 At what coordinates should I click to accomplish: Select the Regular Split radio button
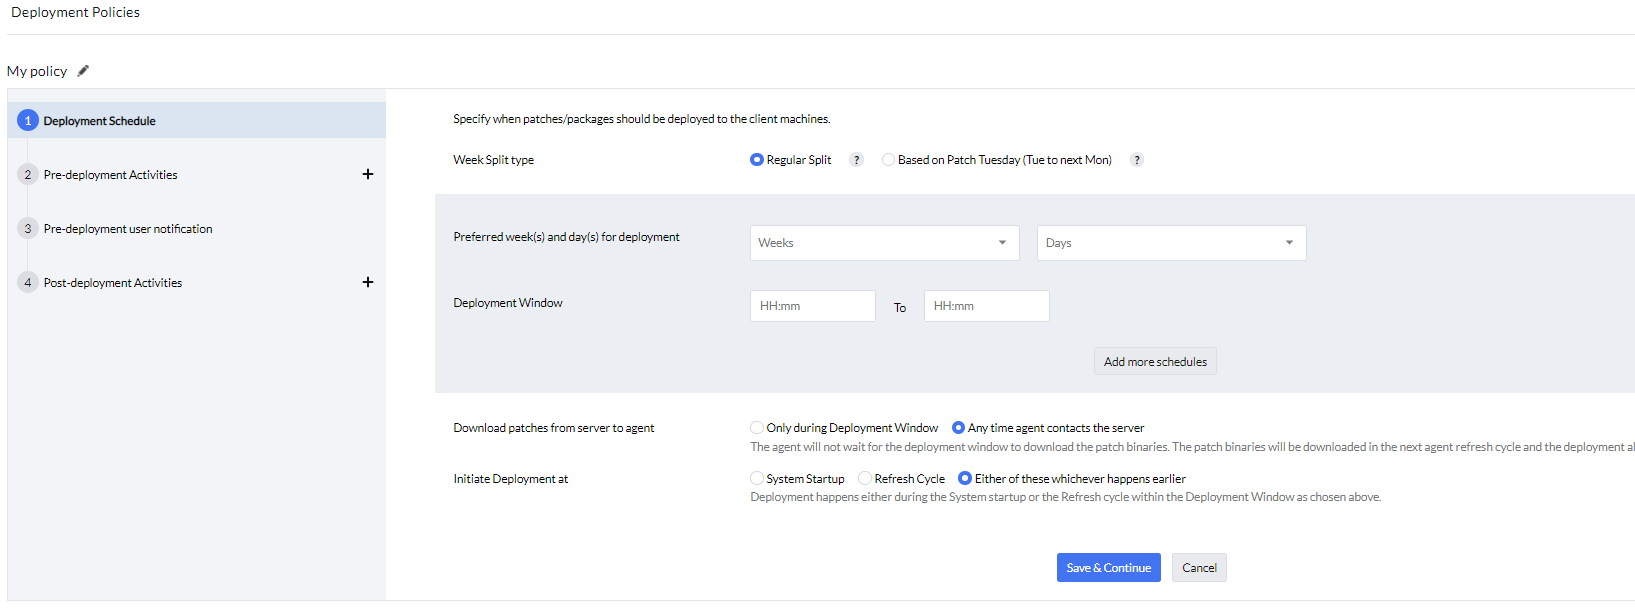tap(757, 160)
